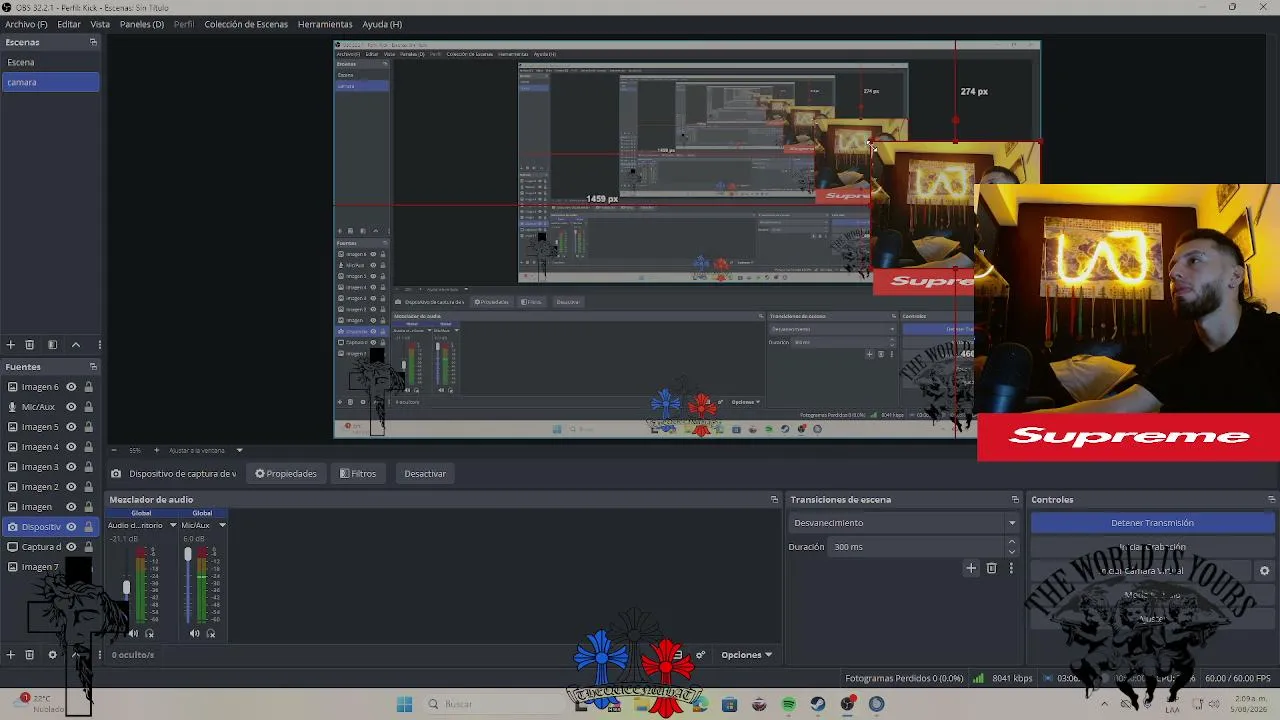Open Mic/Aux mixer dropdown arrow

tap(222, 525)
